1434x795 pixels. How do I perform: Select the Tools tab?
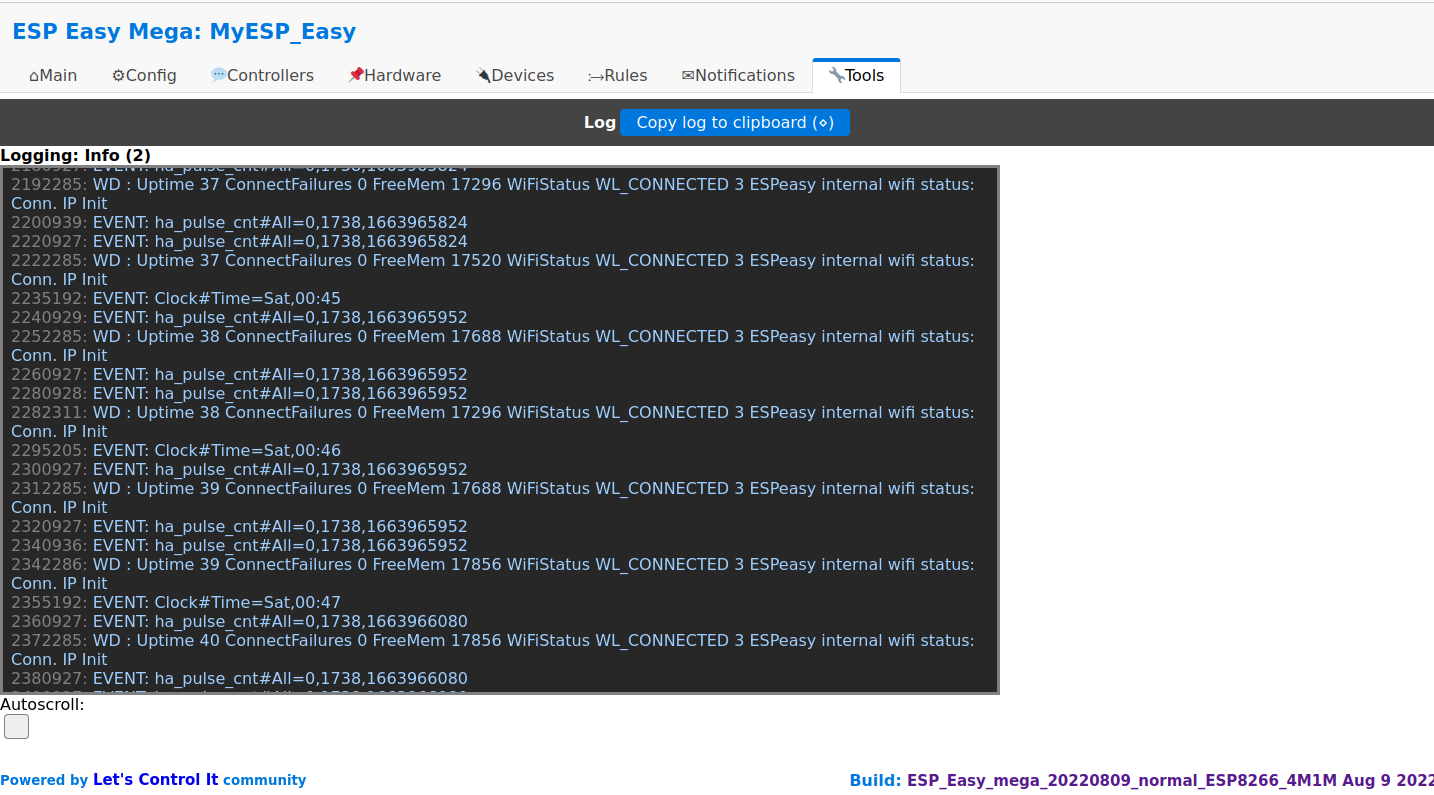(856, 76)
